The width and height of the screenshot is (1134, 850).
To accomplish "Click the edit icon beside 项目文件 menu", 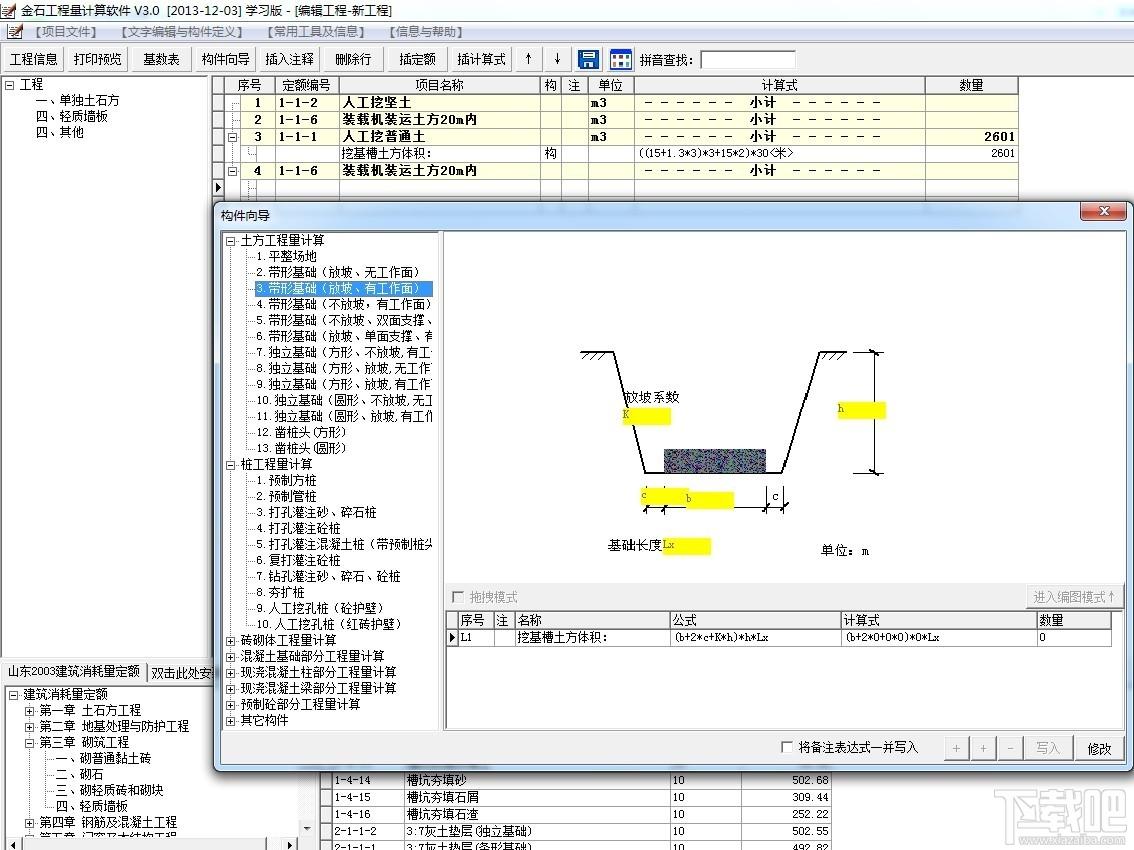I will (14, 32).
